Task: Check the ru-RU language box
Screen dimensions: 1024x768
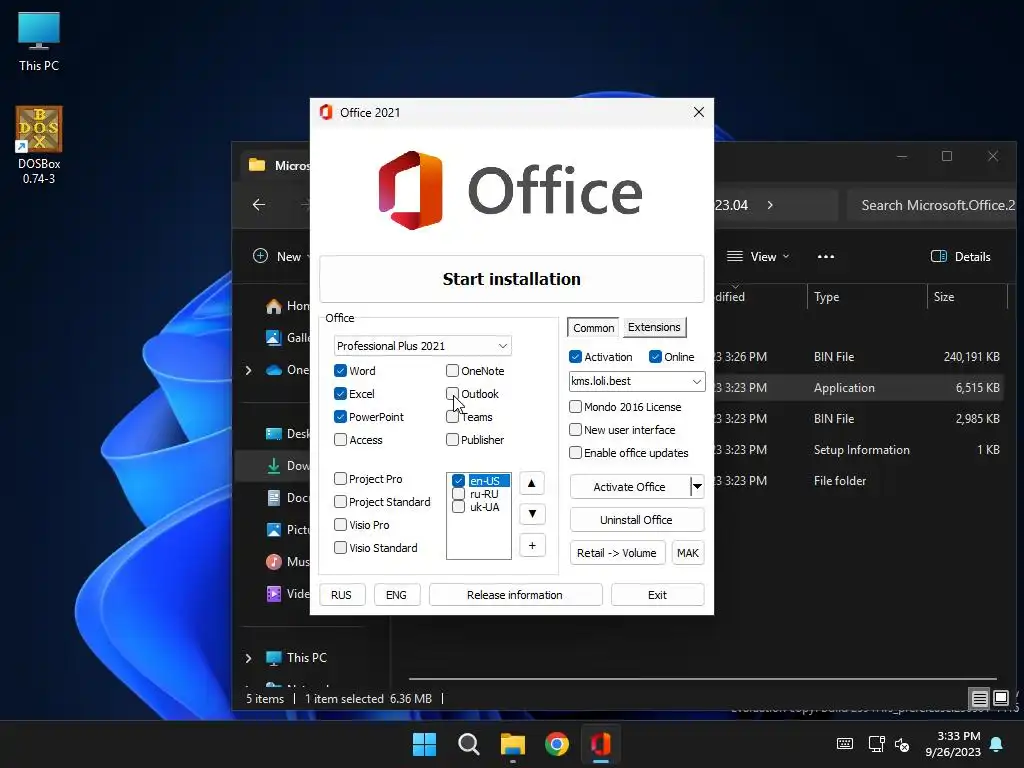Action: (458, 494)
